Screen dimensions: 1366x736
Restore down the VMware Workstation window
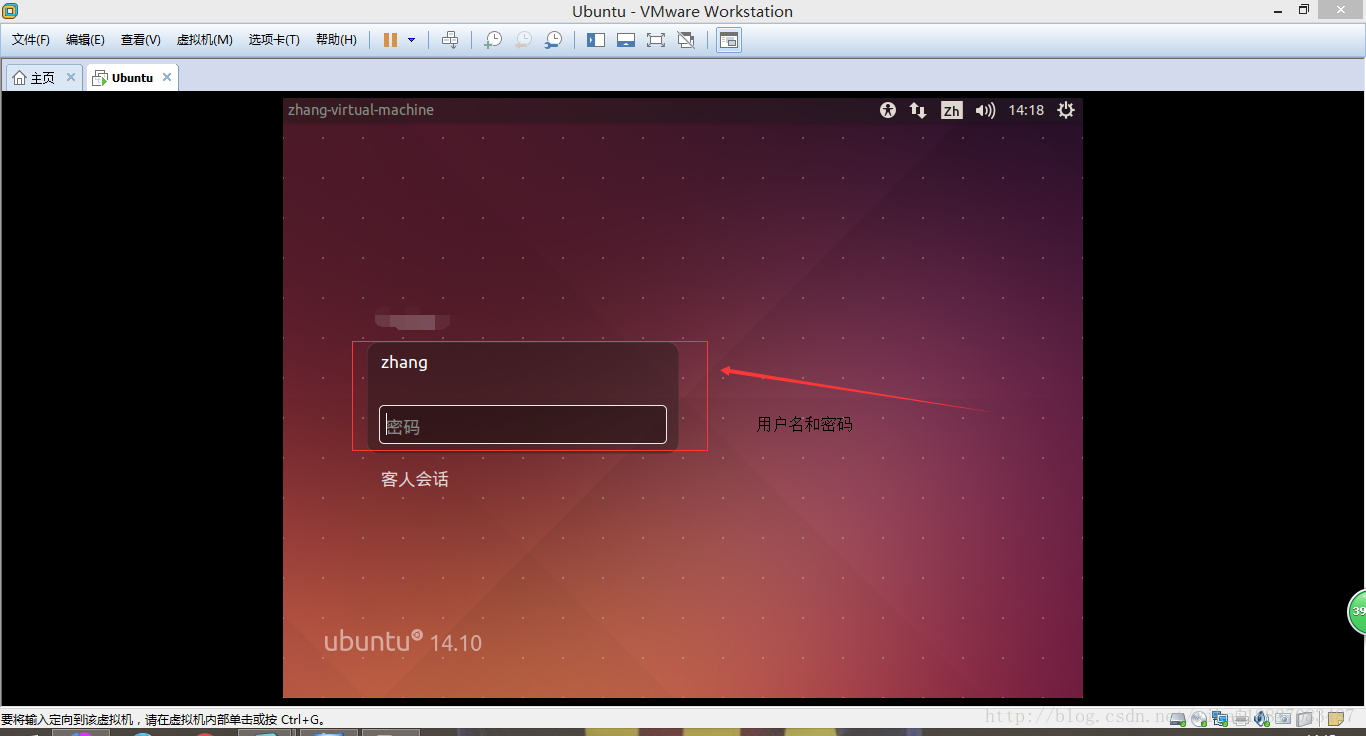pos(1304,9)
